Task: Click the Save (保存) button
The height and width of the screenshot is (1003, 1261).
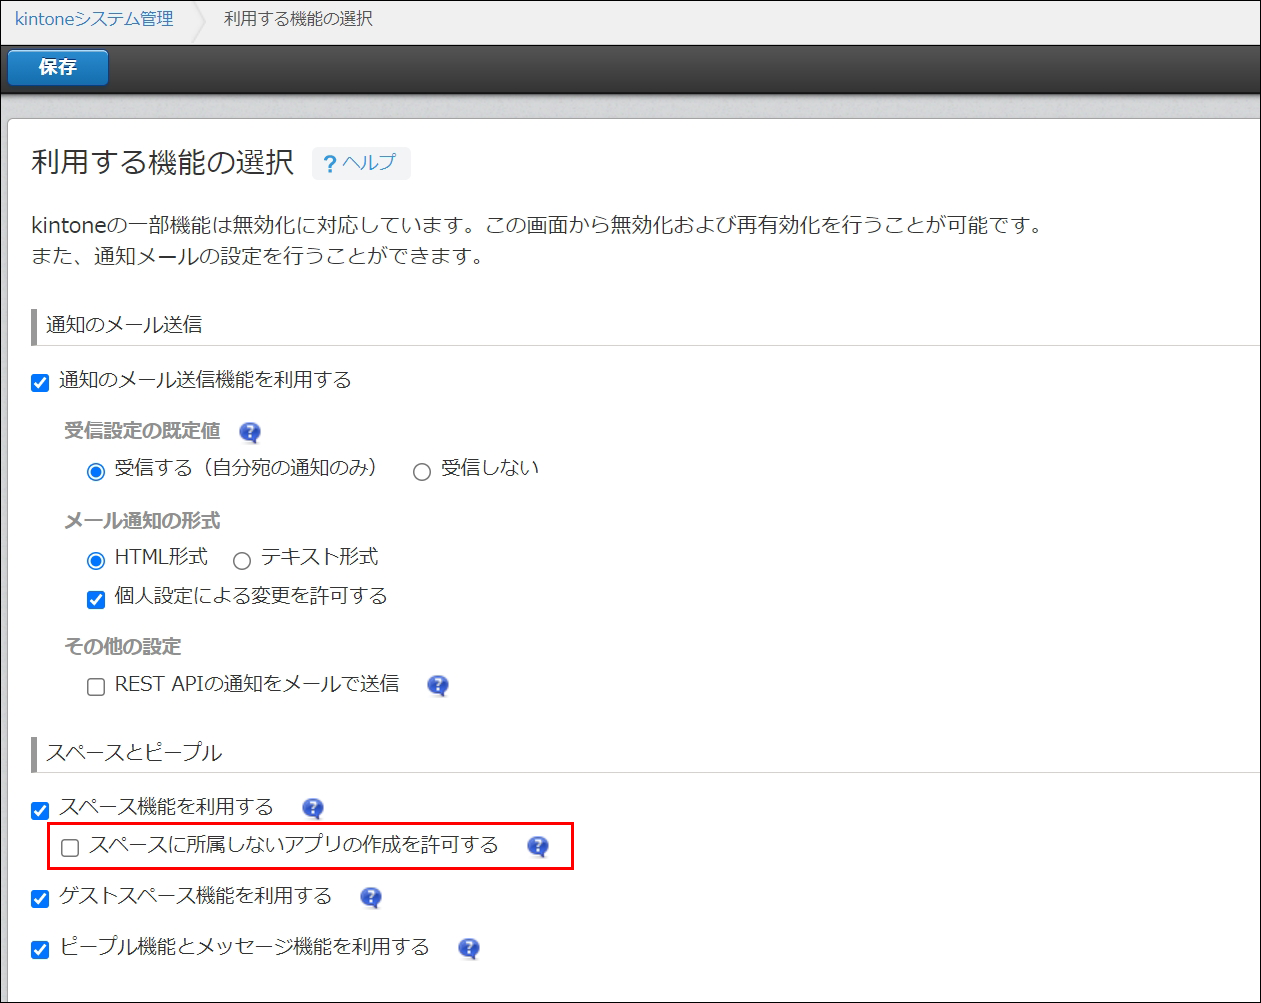Action: 57,68
